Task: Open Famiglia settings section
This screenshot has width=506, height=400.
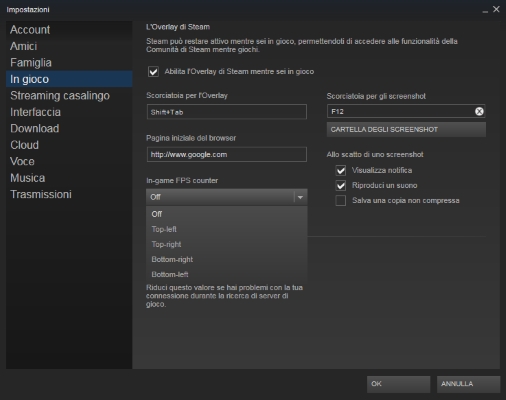Action: [69, 62]
